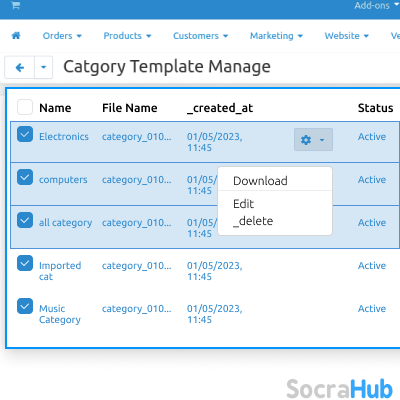Viewport: 400px width, 400px height.
Task: Choose Download from the context menu
Action: (260, 181)
